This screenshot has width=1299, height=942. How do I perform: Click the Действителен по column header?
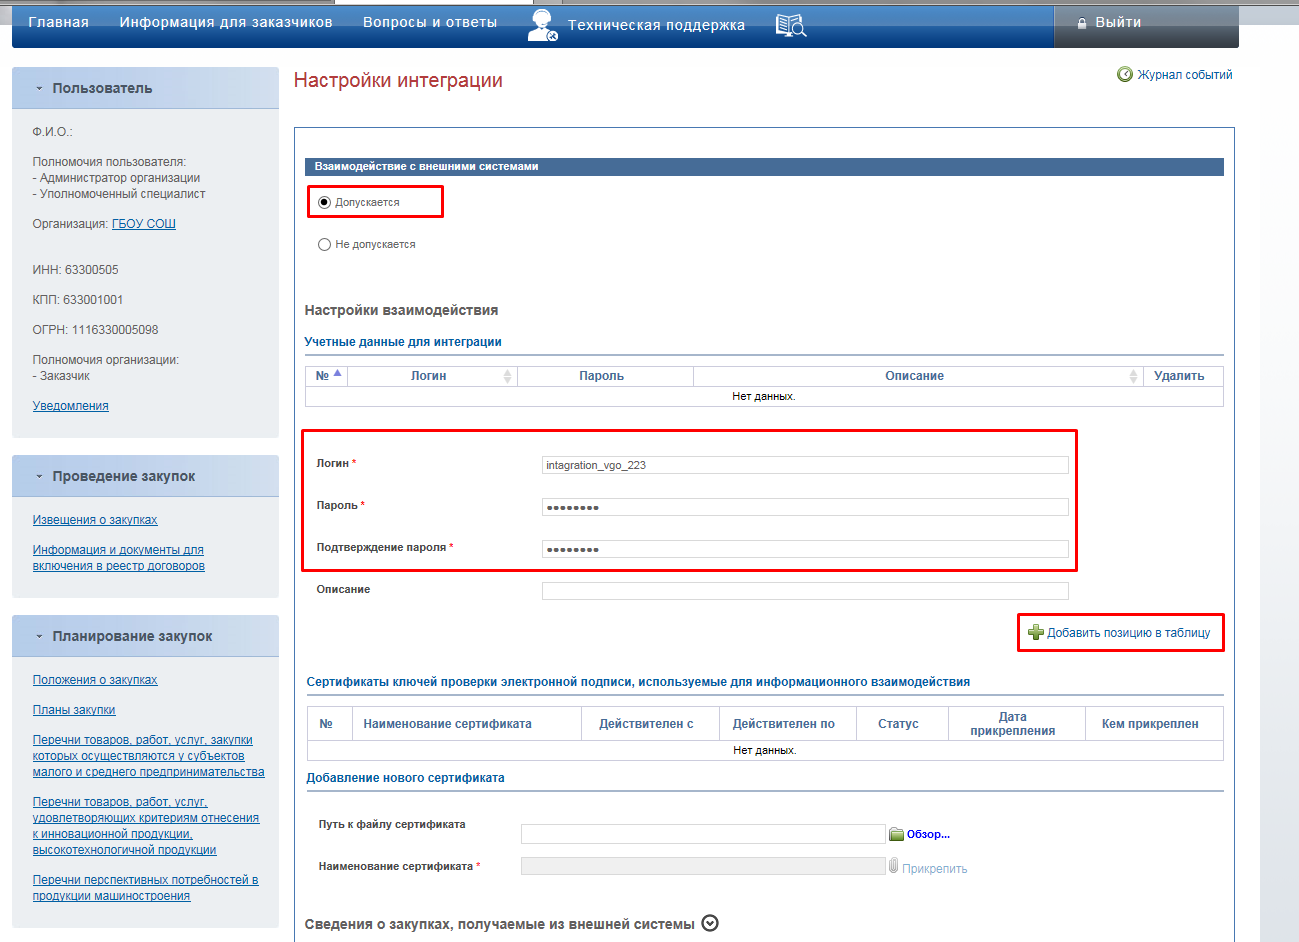(786, 724)
